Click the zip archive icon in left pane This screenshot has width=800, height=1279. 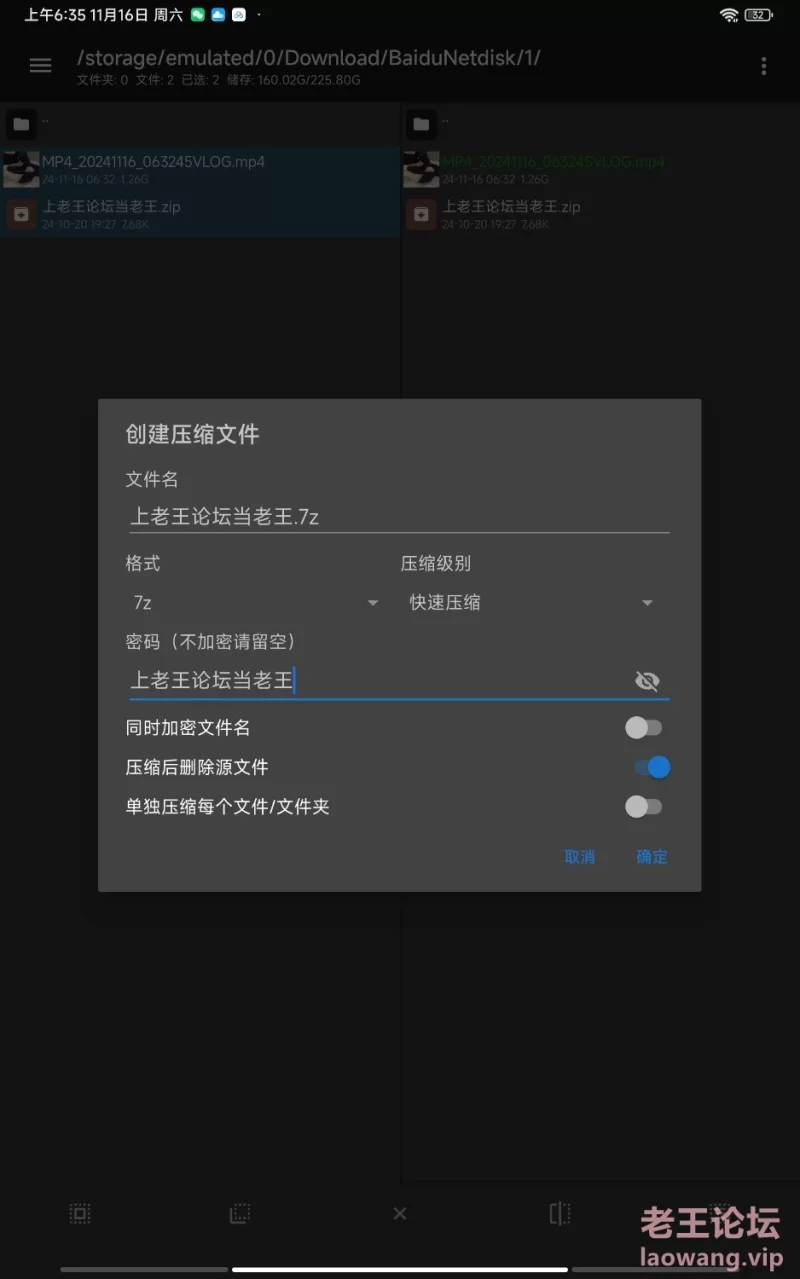tap(22, 215)
